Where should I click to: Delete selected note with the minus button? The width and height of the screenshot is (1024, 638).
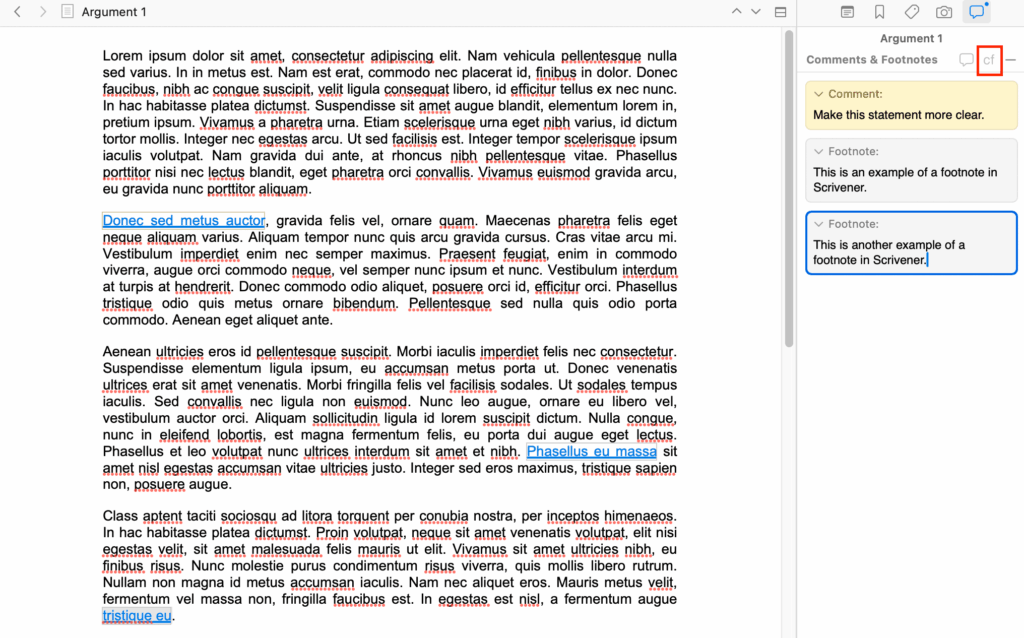(x=1011, y=60)
